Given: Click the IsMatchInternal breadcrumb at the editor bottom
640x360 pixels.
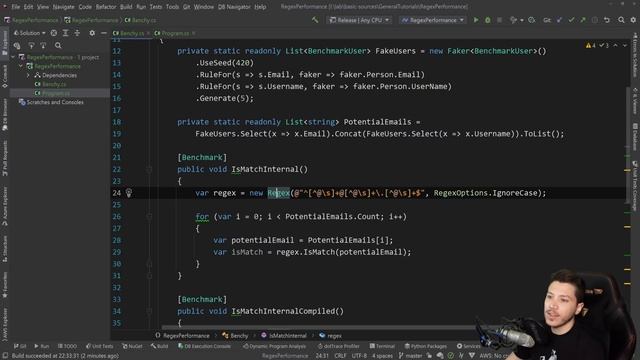Looking at the screenshot, I should [284, 336].
